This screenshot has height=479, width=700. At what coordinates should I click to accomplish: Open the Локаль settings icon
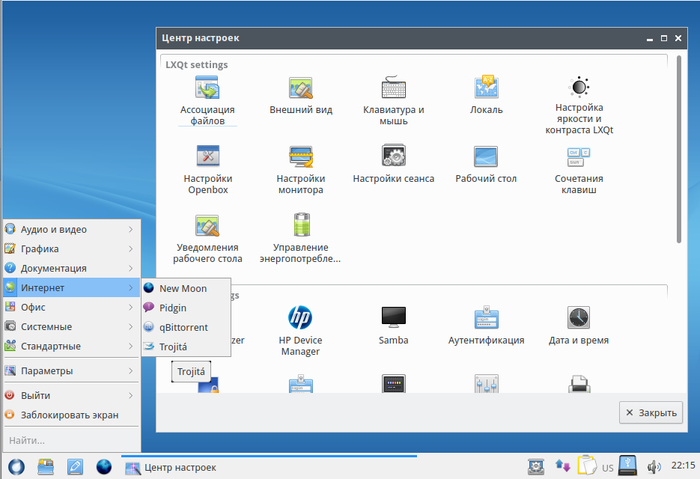click(x=486, y=88)
